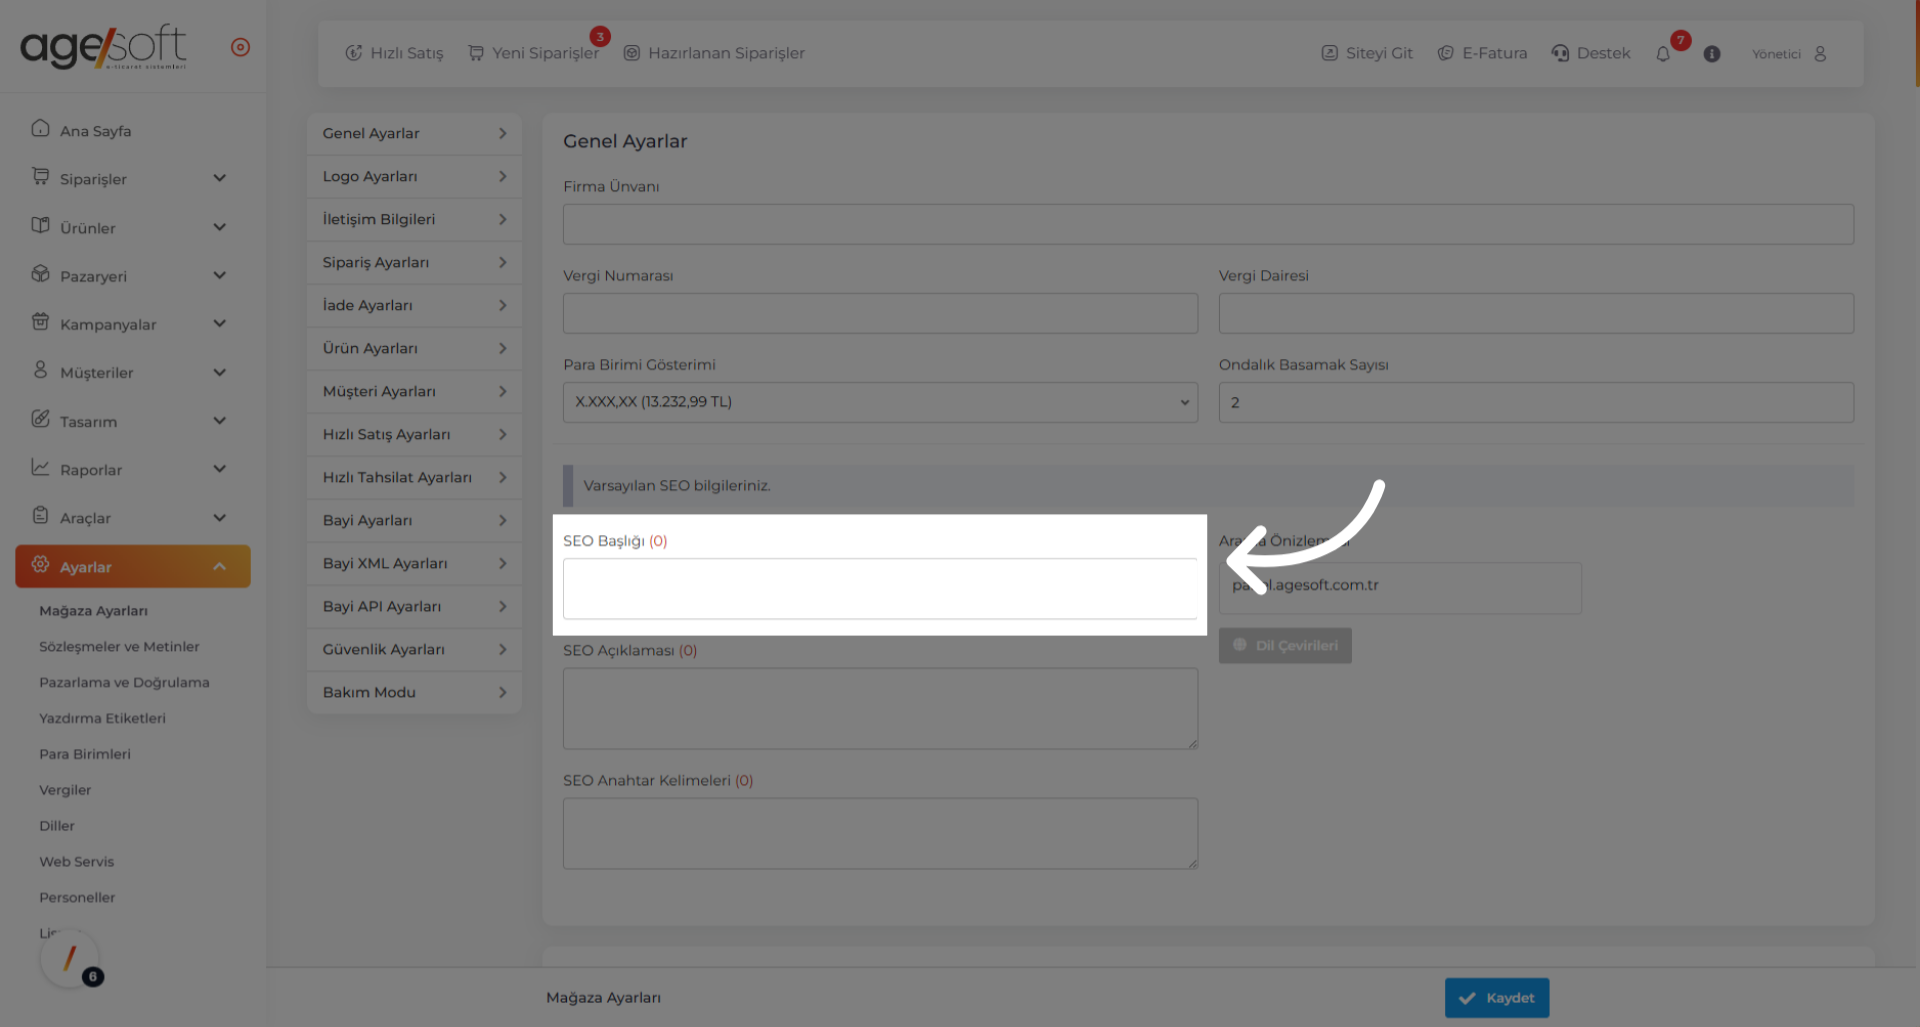Open Yeni Siparişler cart icon
Viewport: 1920px width, 1027px height.
pos(476,53)
